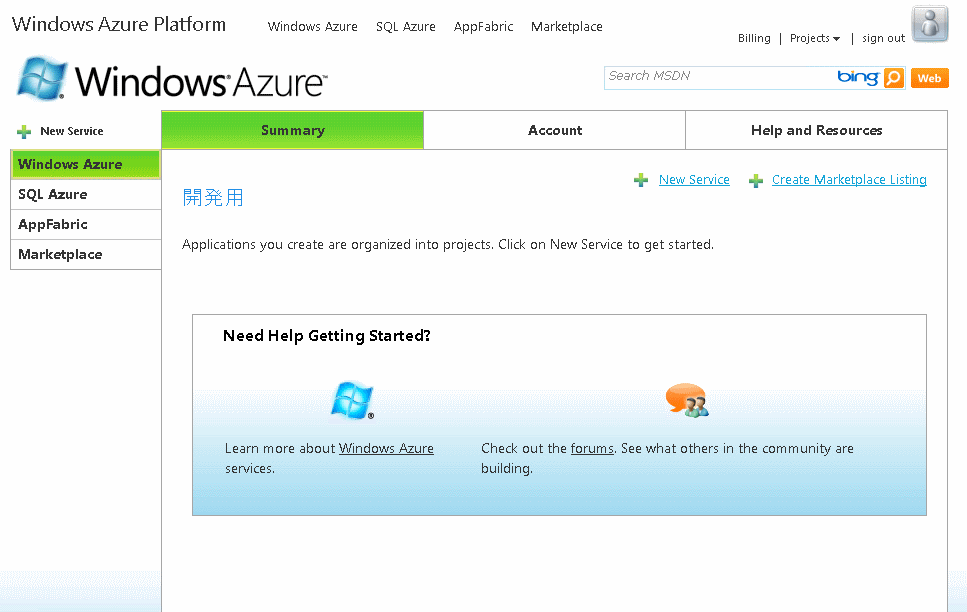Click the Windows Azure Platform title text
967x612 pixels.
point(118,24)
